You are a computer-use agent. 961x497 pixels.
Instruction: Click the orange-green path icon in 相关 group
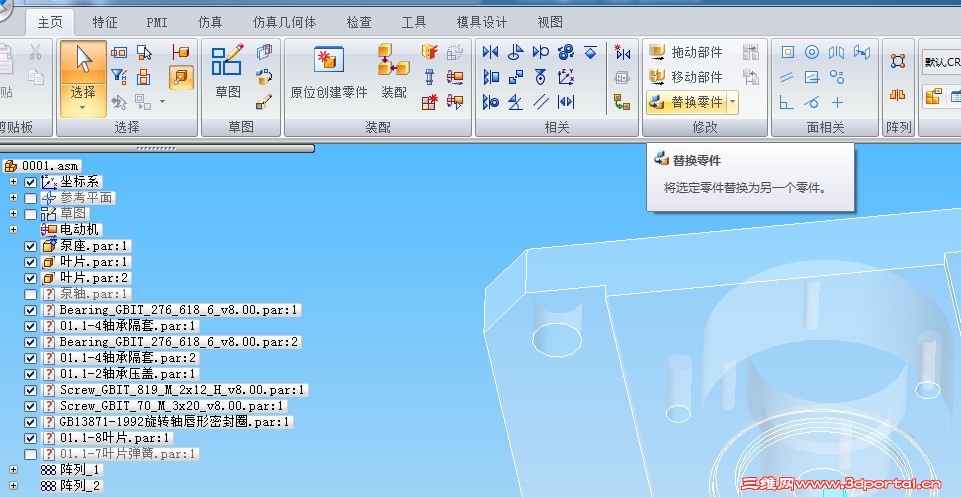622,102
